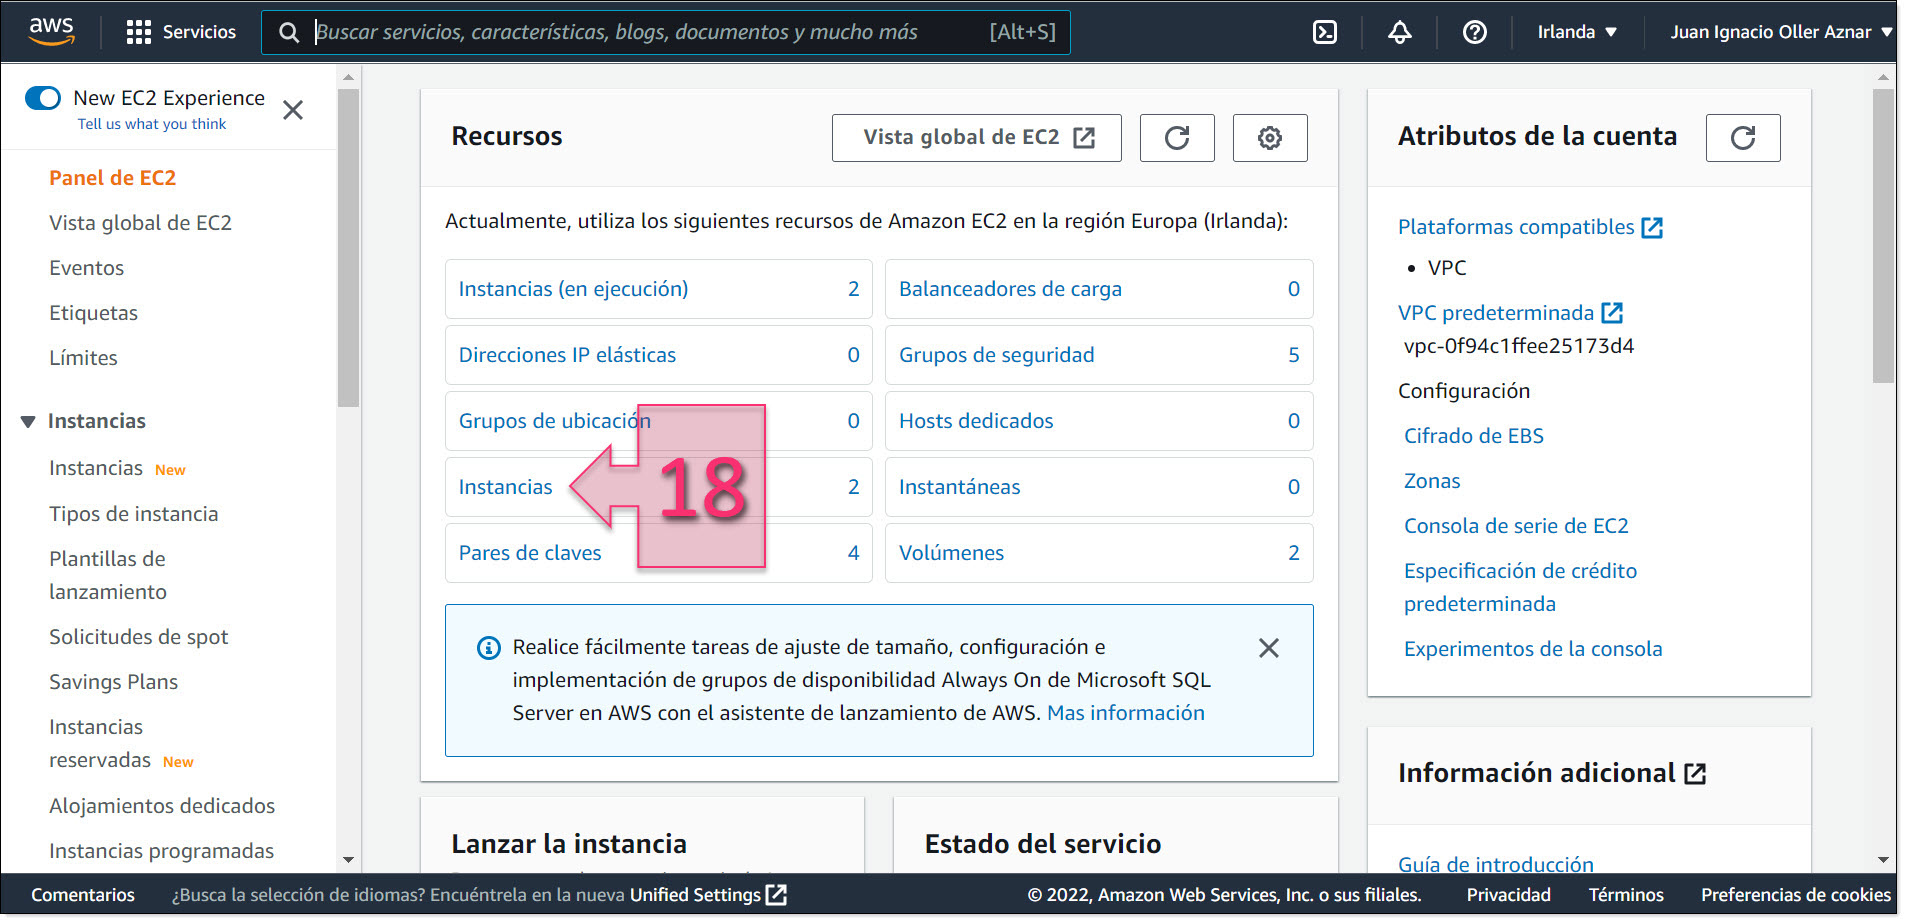Open the Irlanda region dropdown

pos(1577,31)
